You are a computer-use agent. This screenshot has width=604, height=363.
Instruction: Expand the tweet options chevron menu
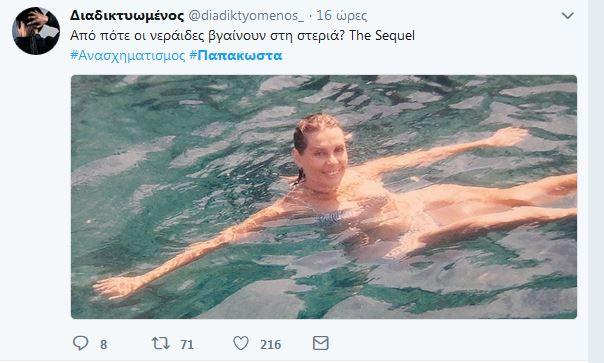coord(568,16)
